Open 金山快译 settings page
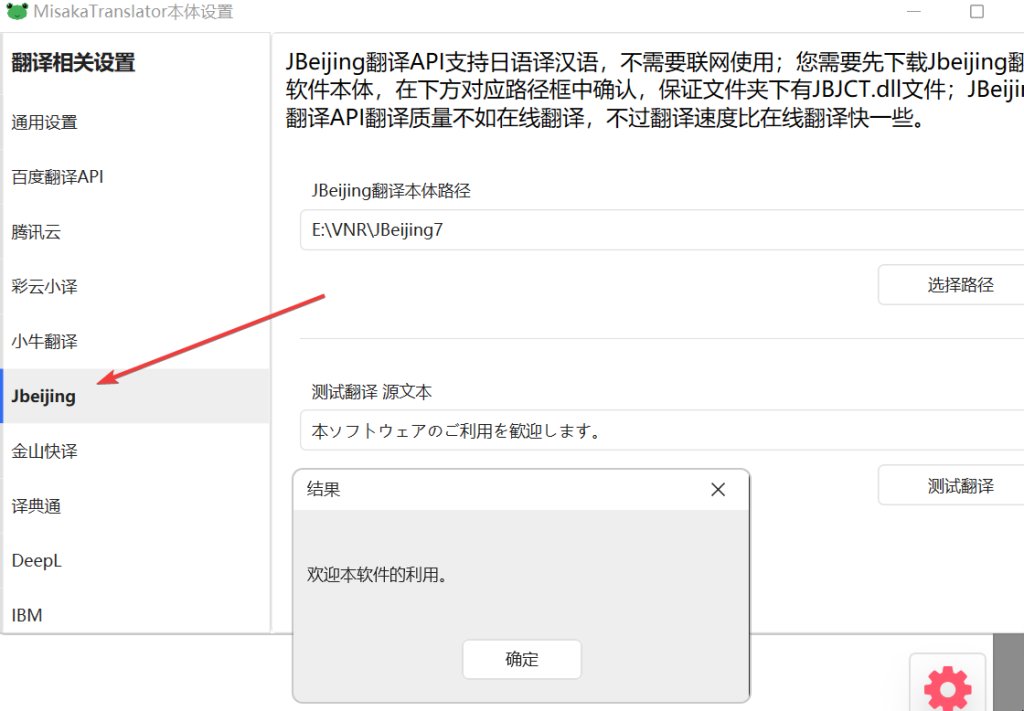 point(44,452)
